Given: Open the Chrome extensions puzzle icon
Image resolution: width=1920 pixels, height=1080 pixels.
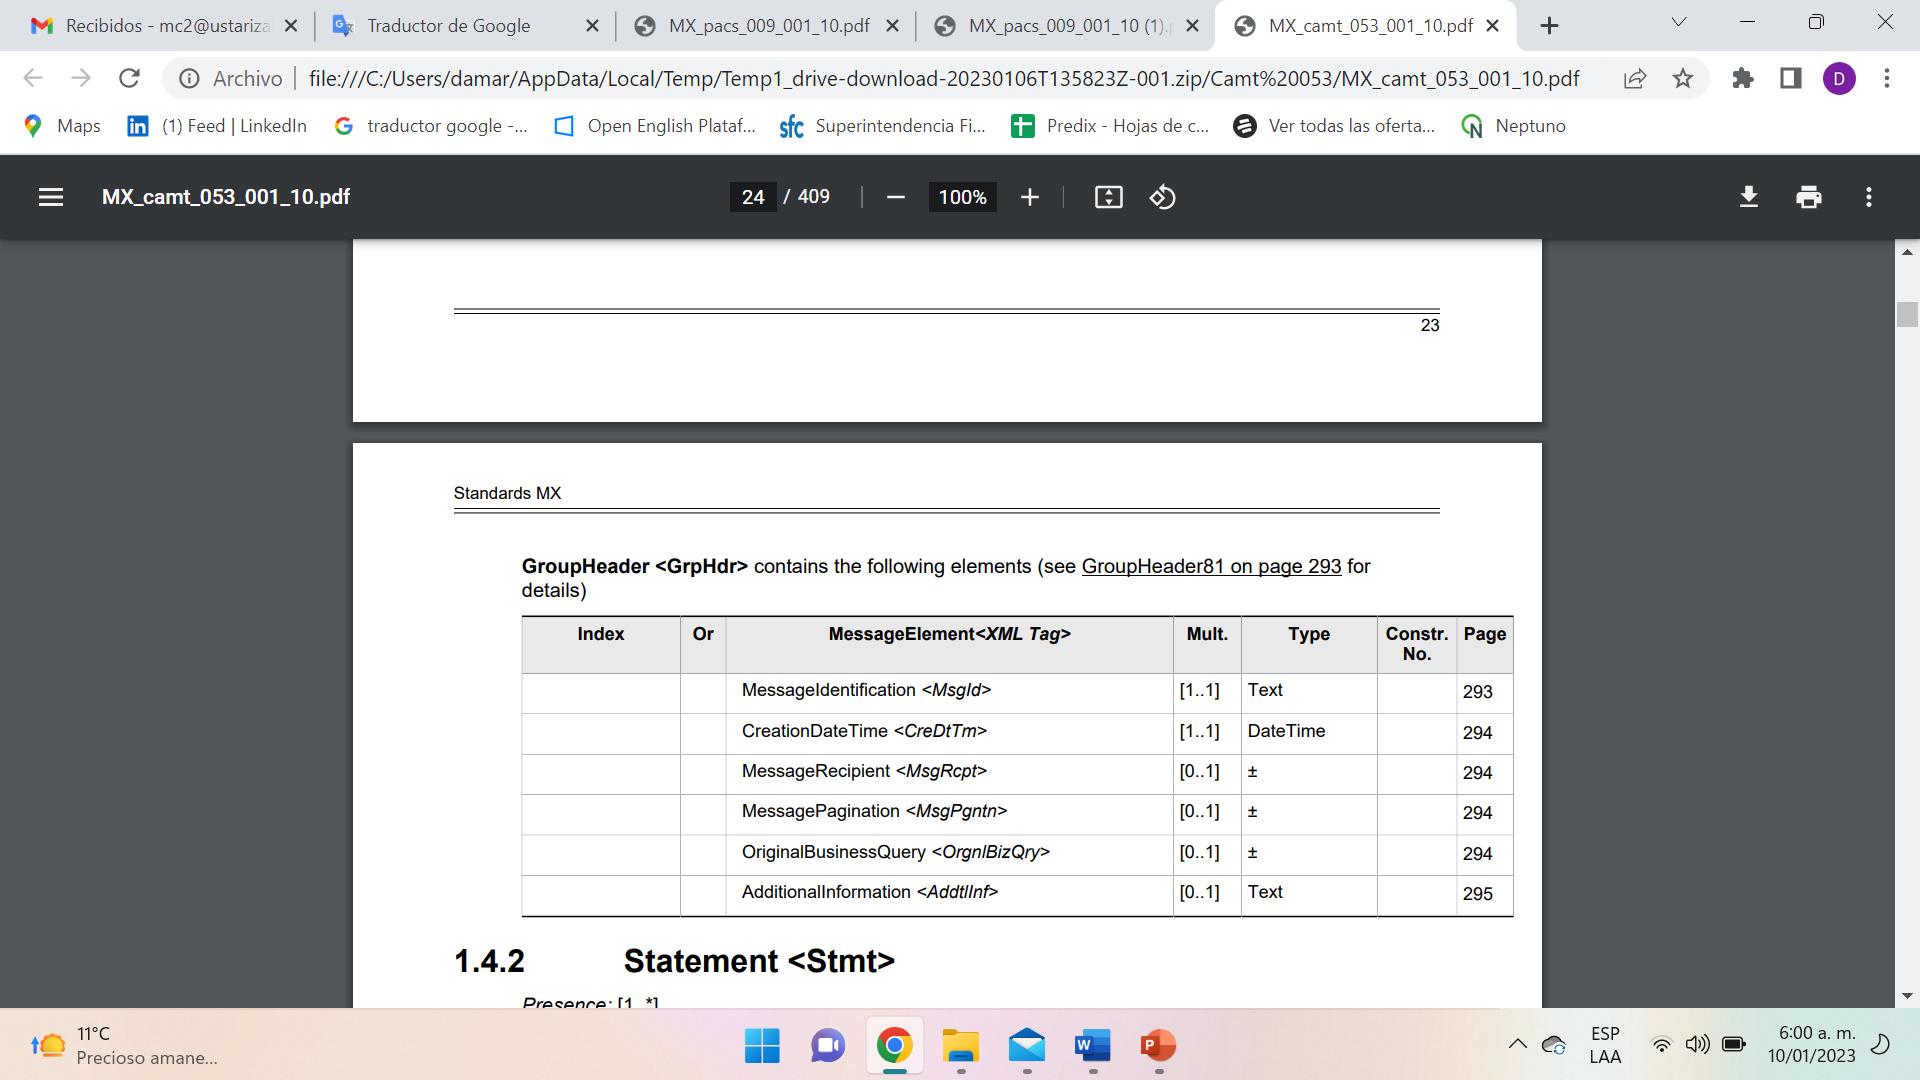Looking at the screenshot, I should (1743, 78).
